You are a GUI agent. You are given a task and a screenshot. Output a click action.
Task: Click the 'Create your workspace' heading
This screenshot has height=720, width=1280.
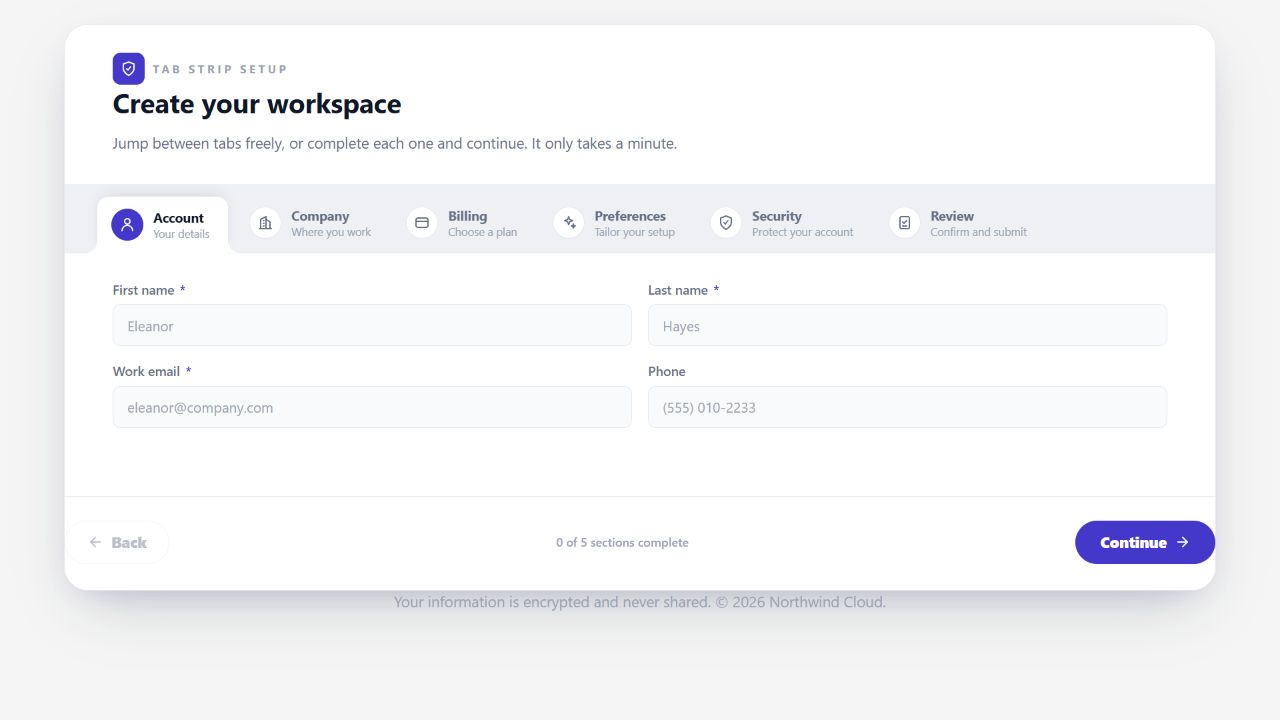click(257, 104)
